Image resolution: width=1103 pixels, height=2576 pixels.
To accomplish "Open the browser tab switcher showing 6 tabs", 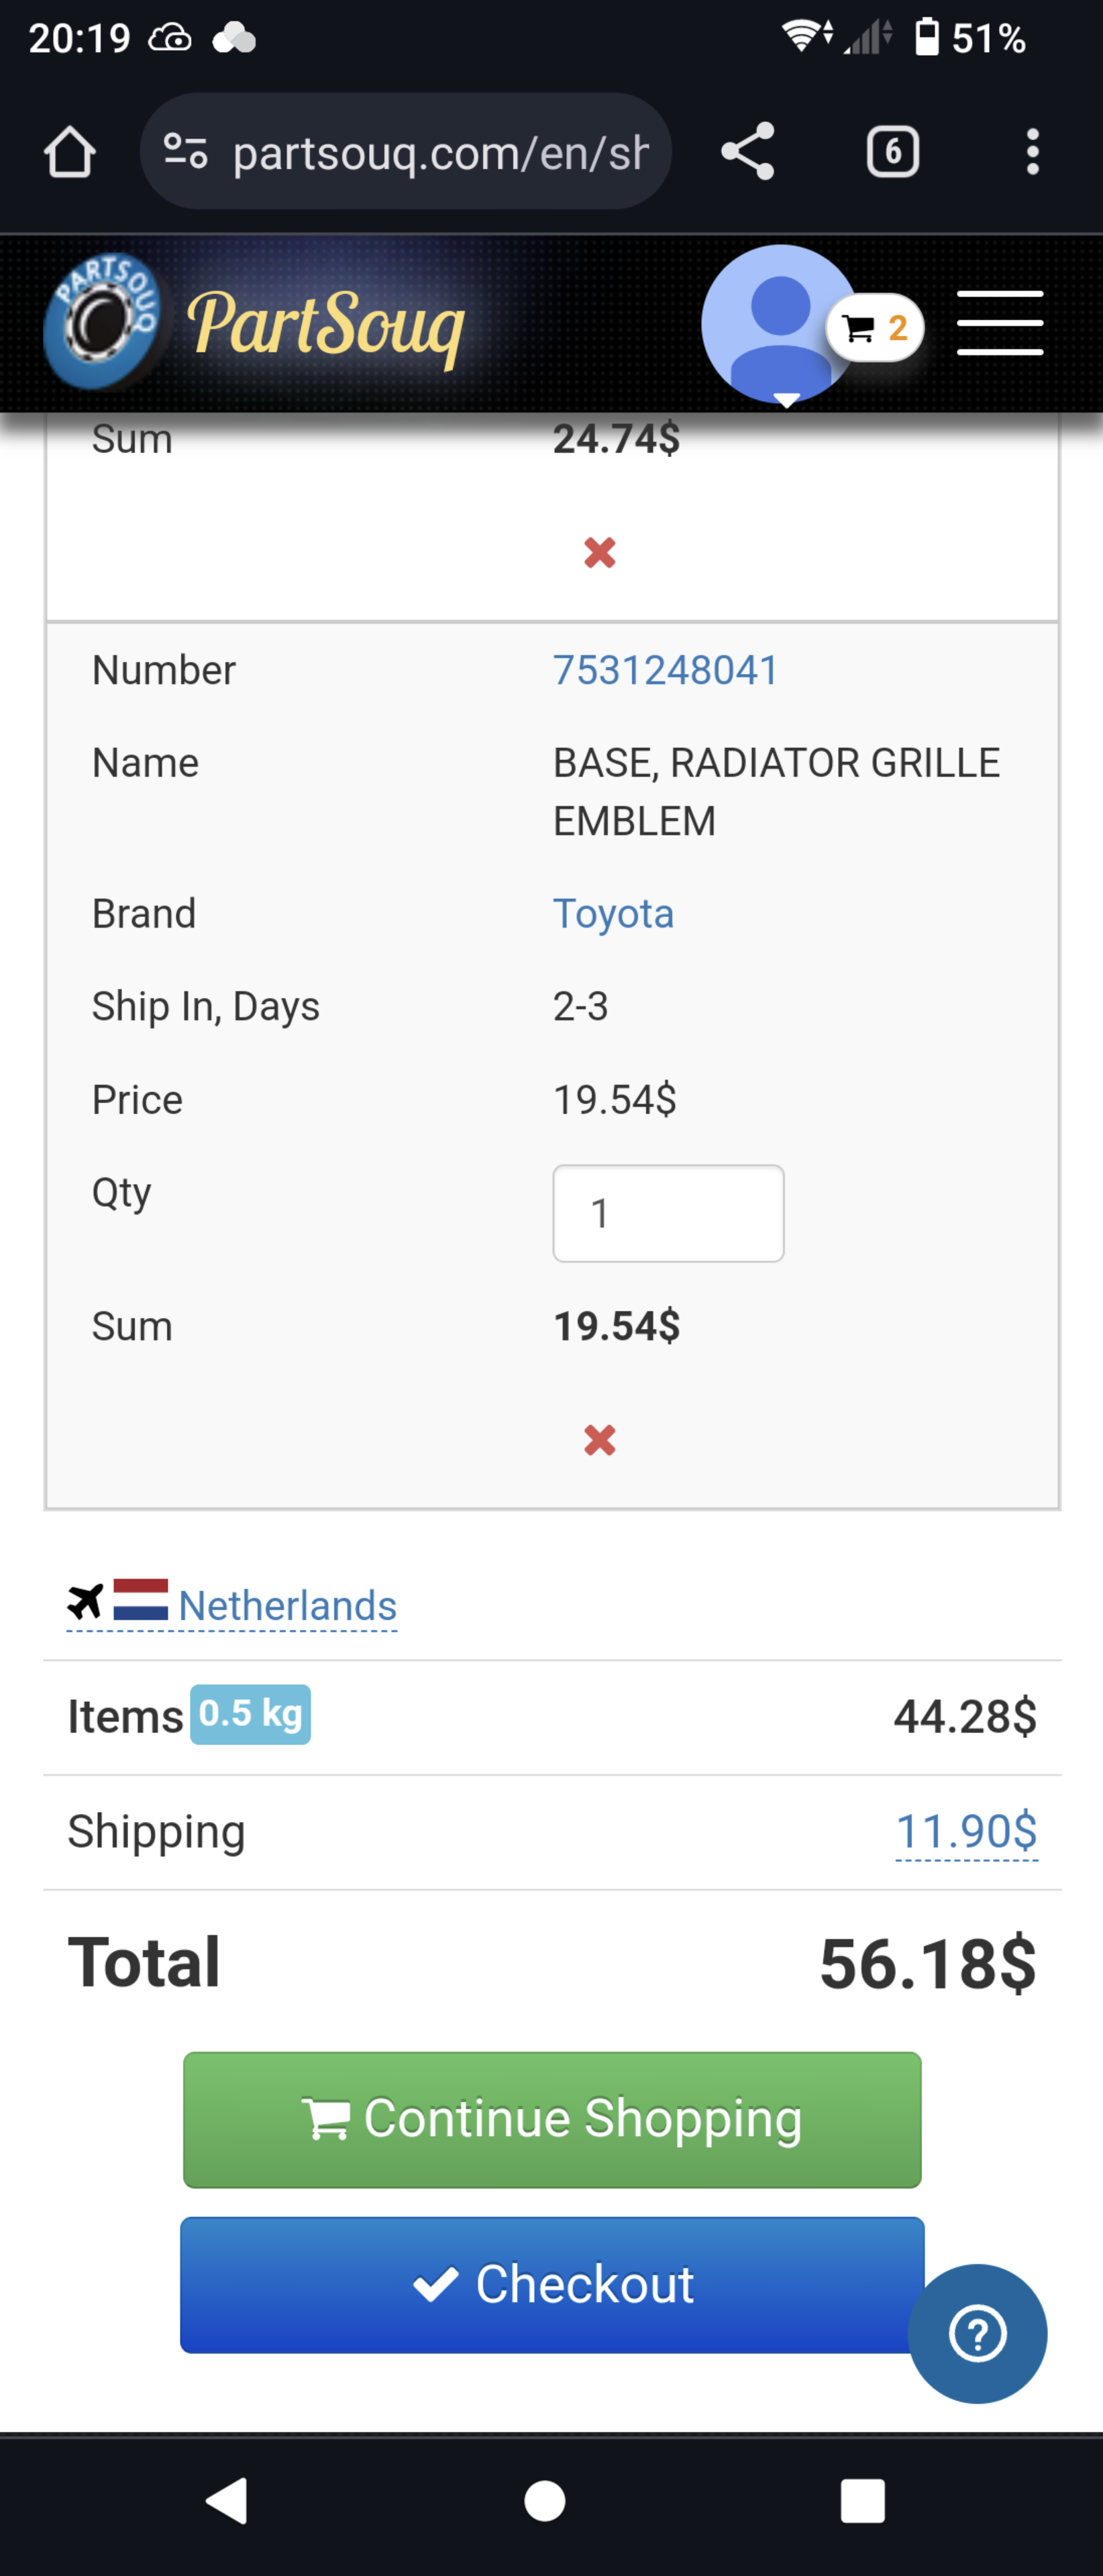I will 893,151.
